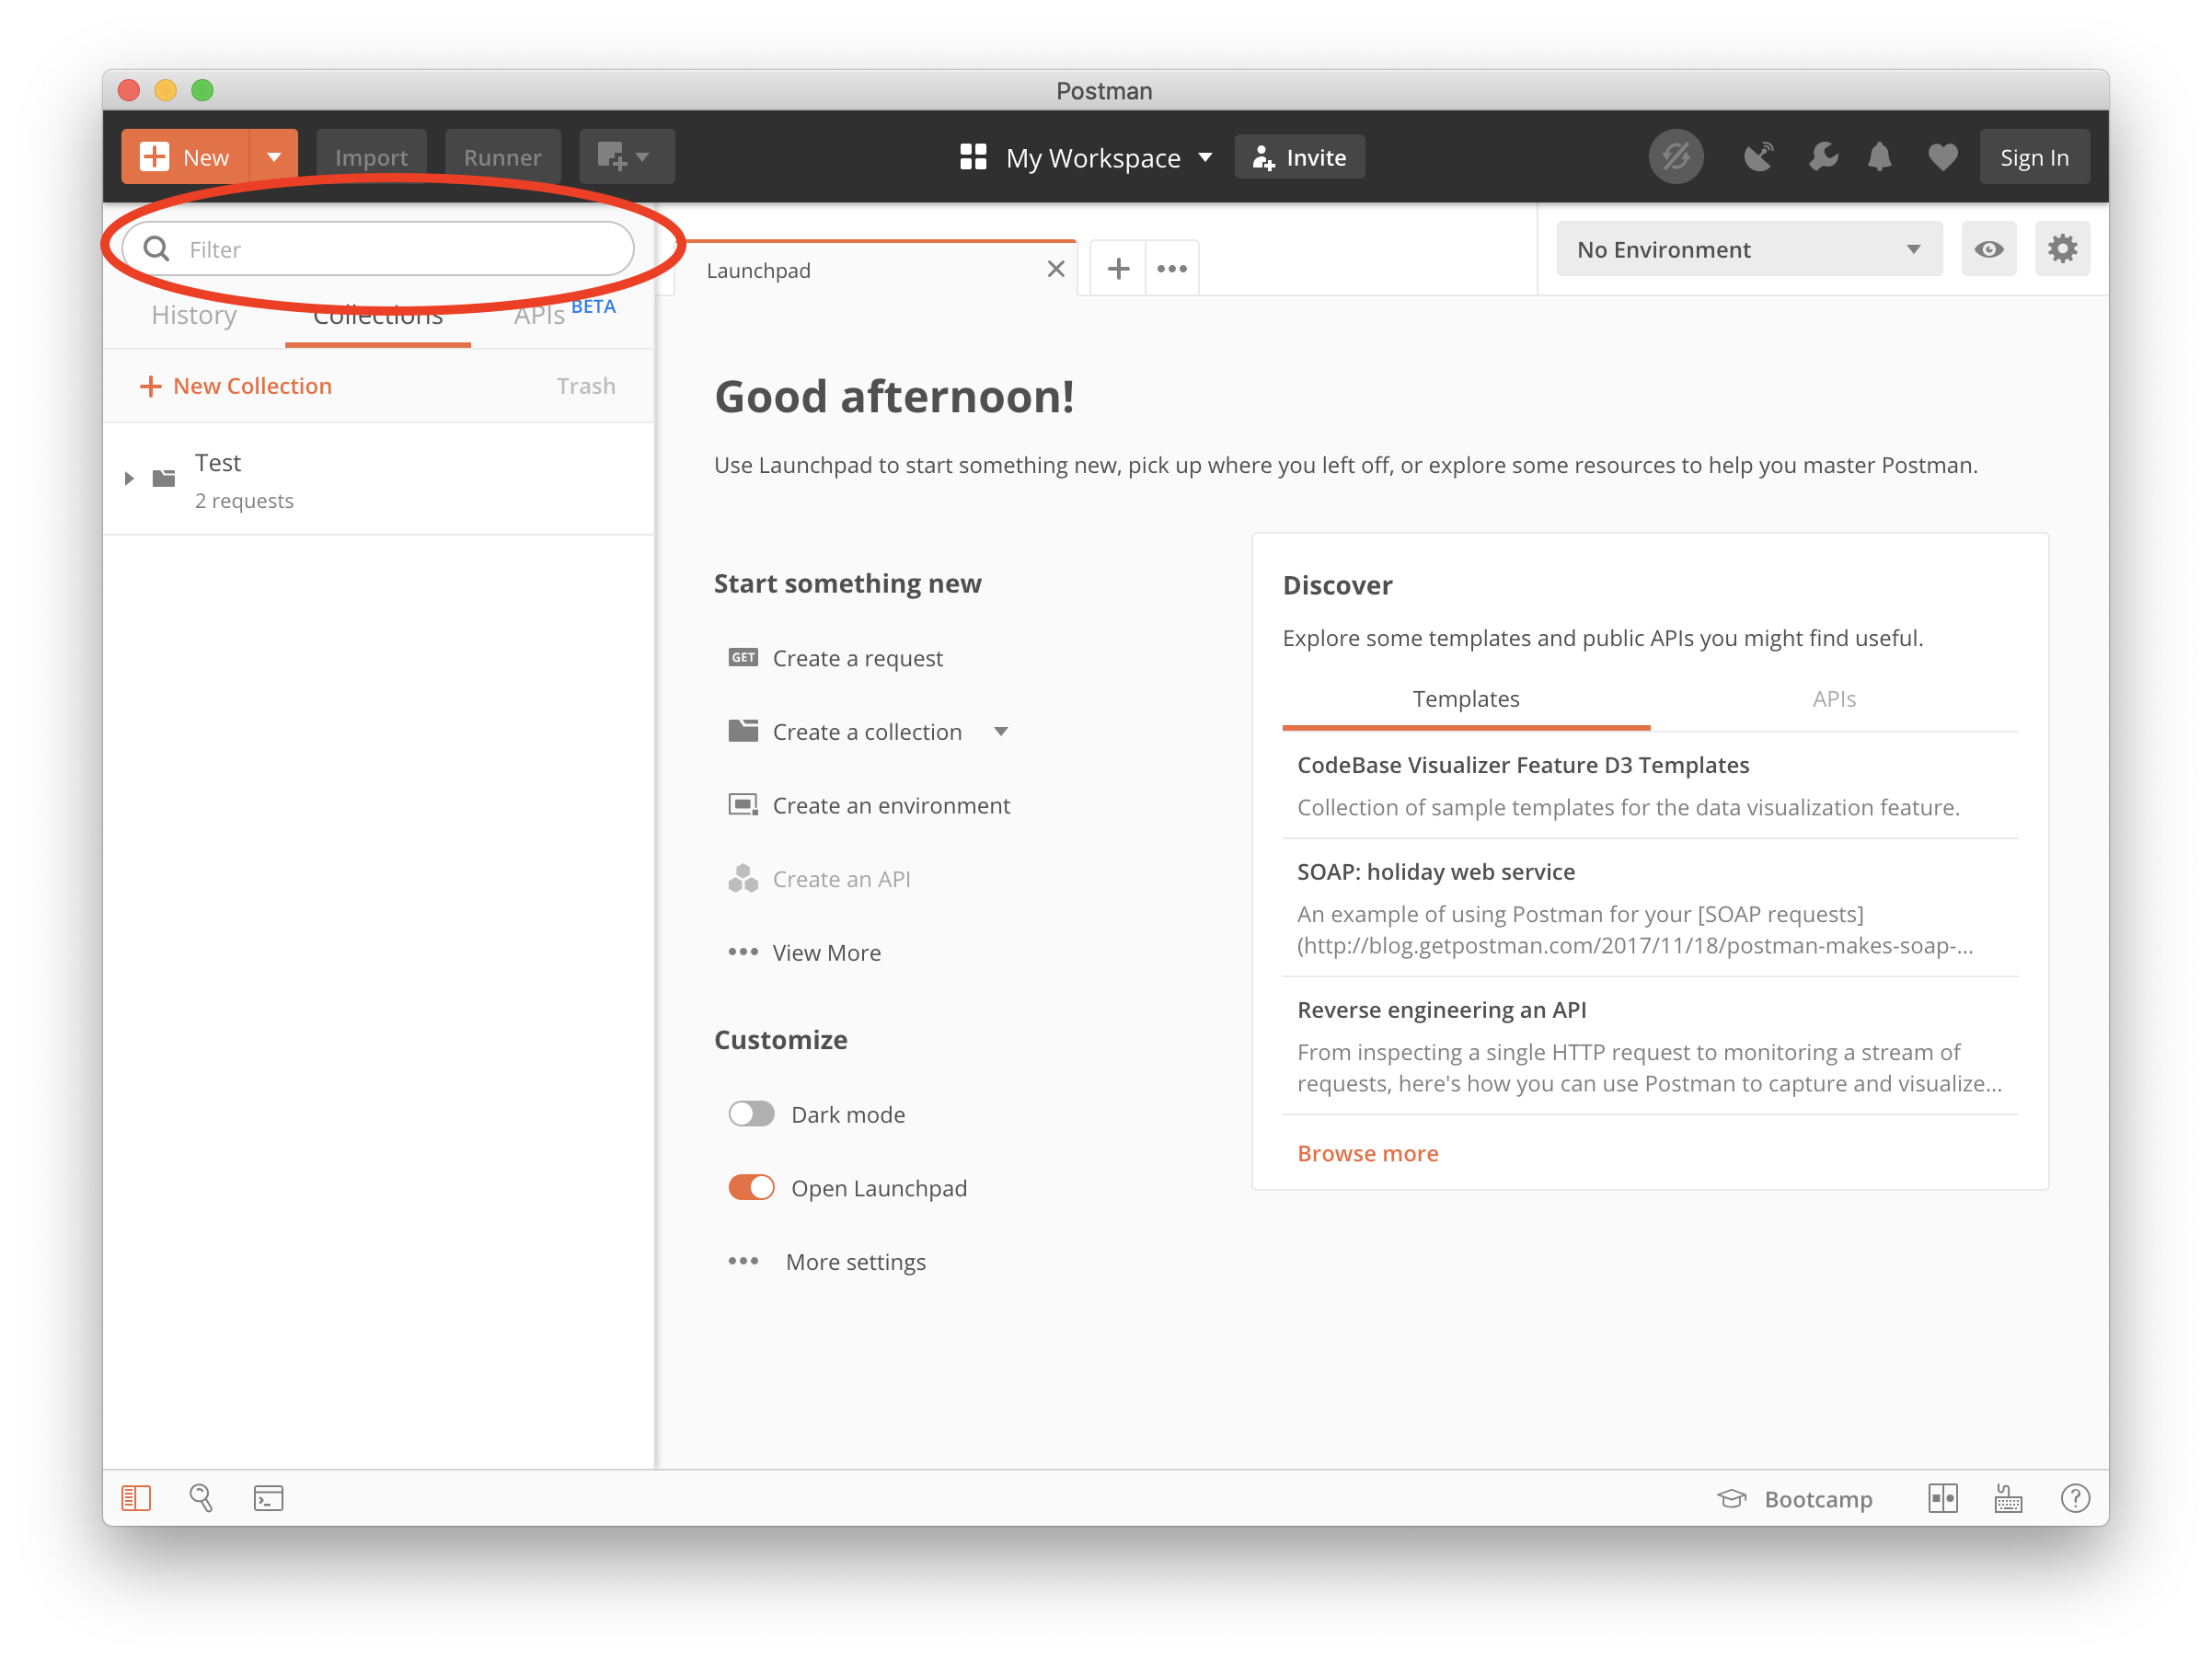This screenshot has width=2212, height=1662.
Task: Click New Collection link
Action: click(x=236, y=386)
